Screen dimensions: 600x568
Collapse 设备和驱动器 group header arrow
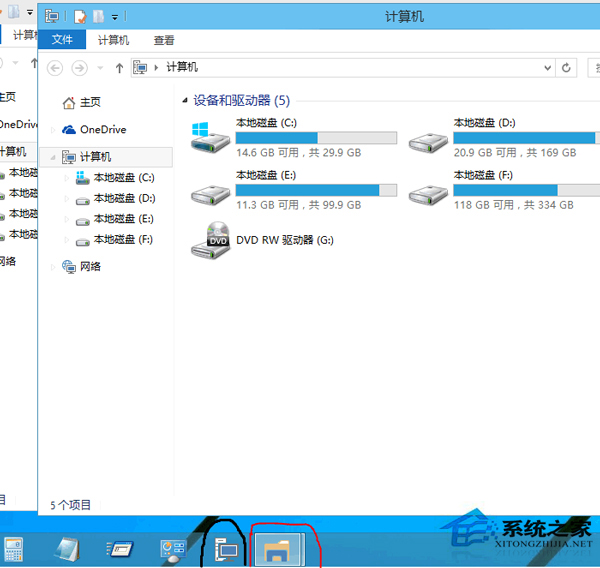point(185,101)
